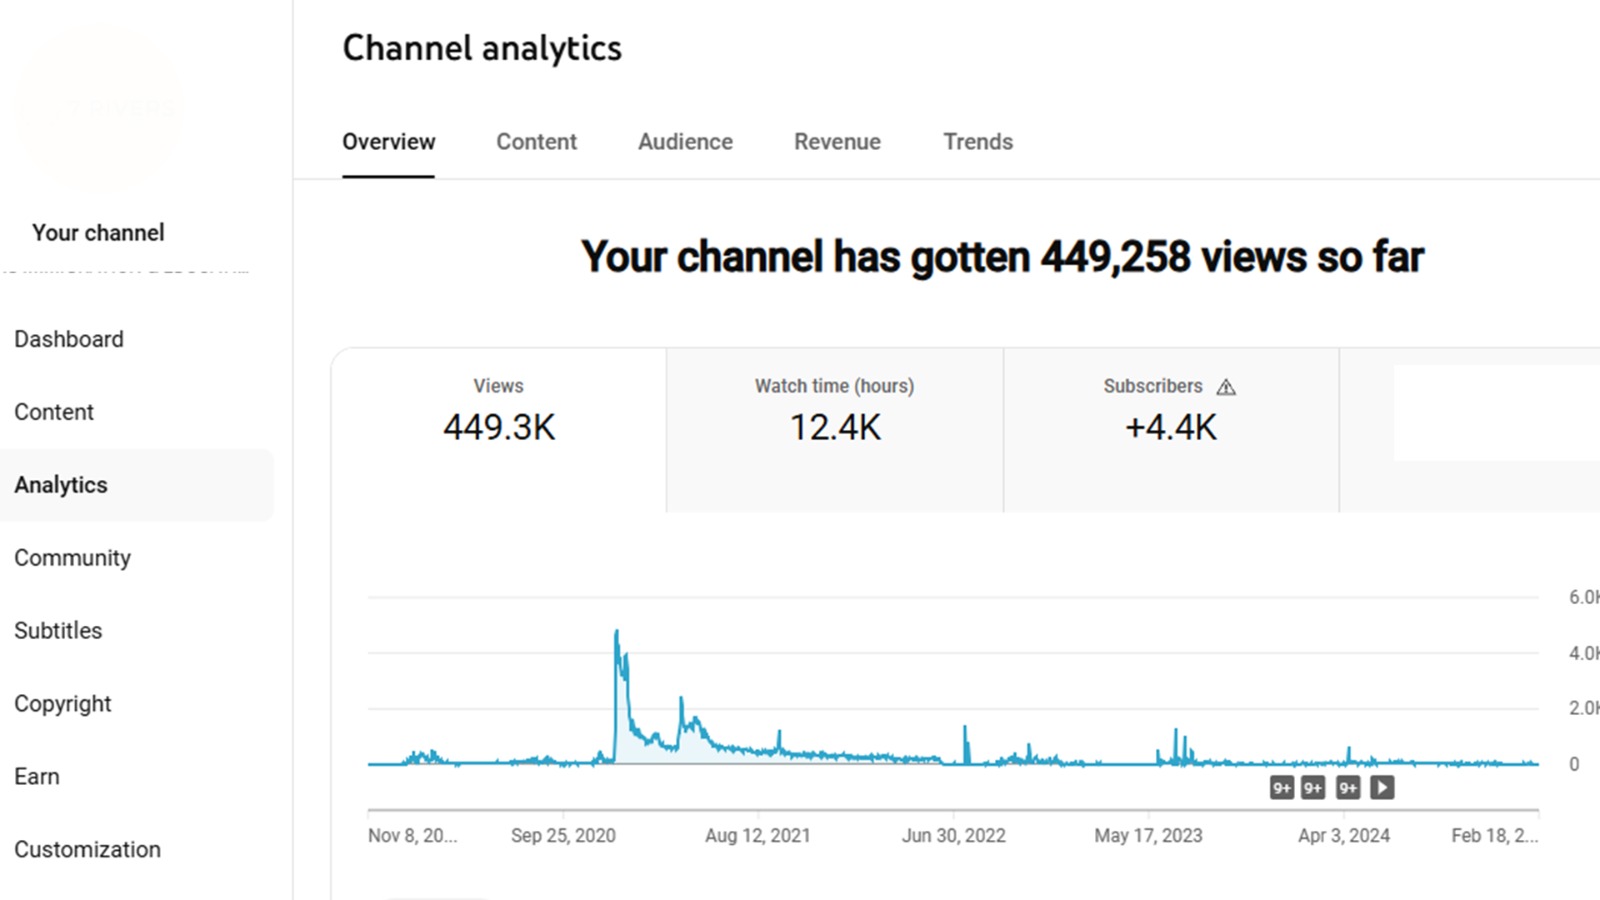The height and width of the screenshot is (900, 1600).
Task: Select the Overview tab
Action: pos(388,142)
